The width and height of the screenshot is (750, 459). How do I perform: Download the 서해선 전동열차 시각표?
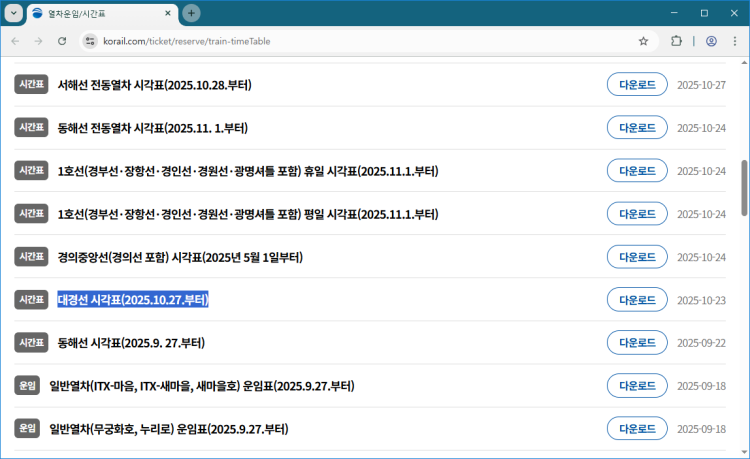click(637, 85)
